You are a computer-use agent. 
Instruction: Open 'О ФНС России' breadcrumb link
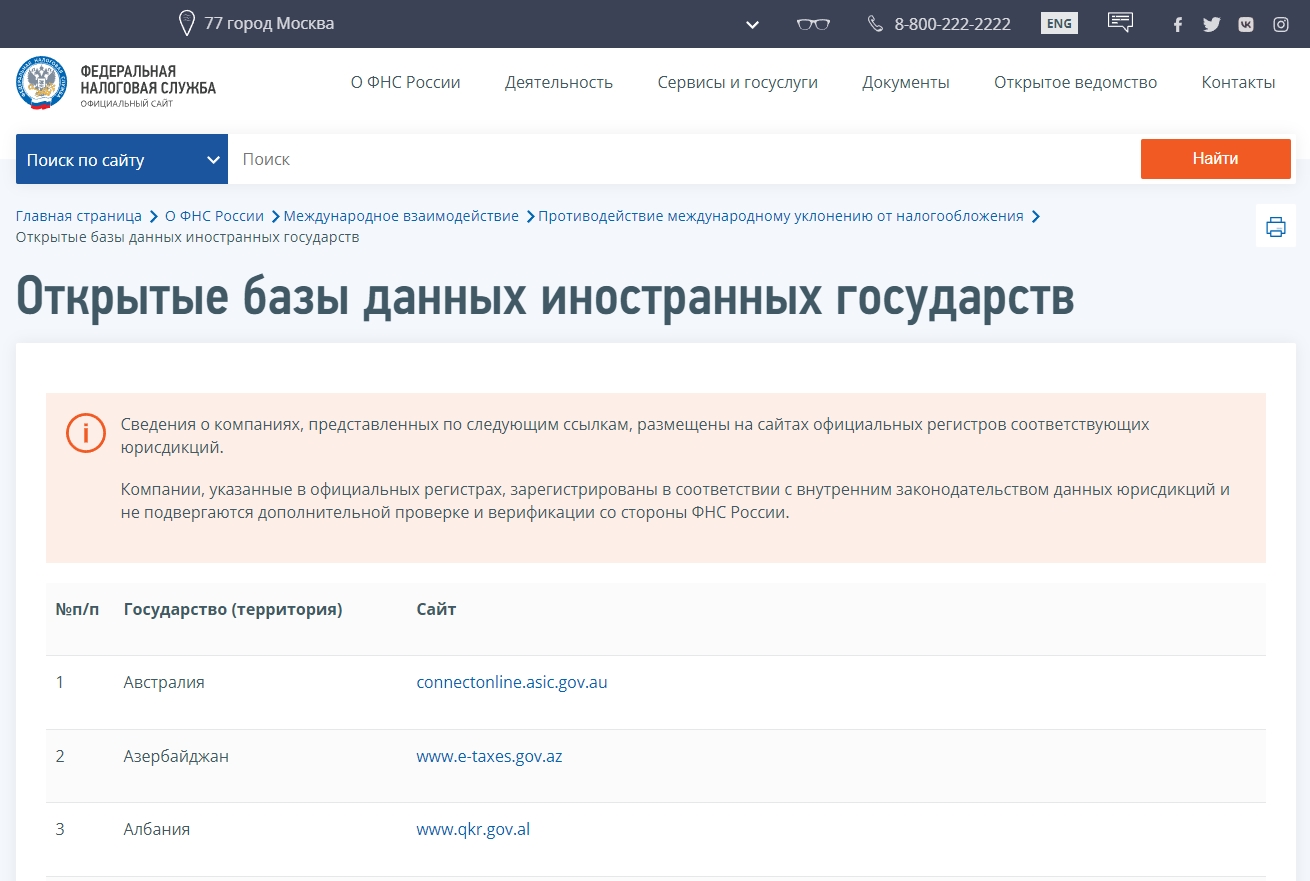pyautogui.click(x=214, y=216)
